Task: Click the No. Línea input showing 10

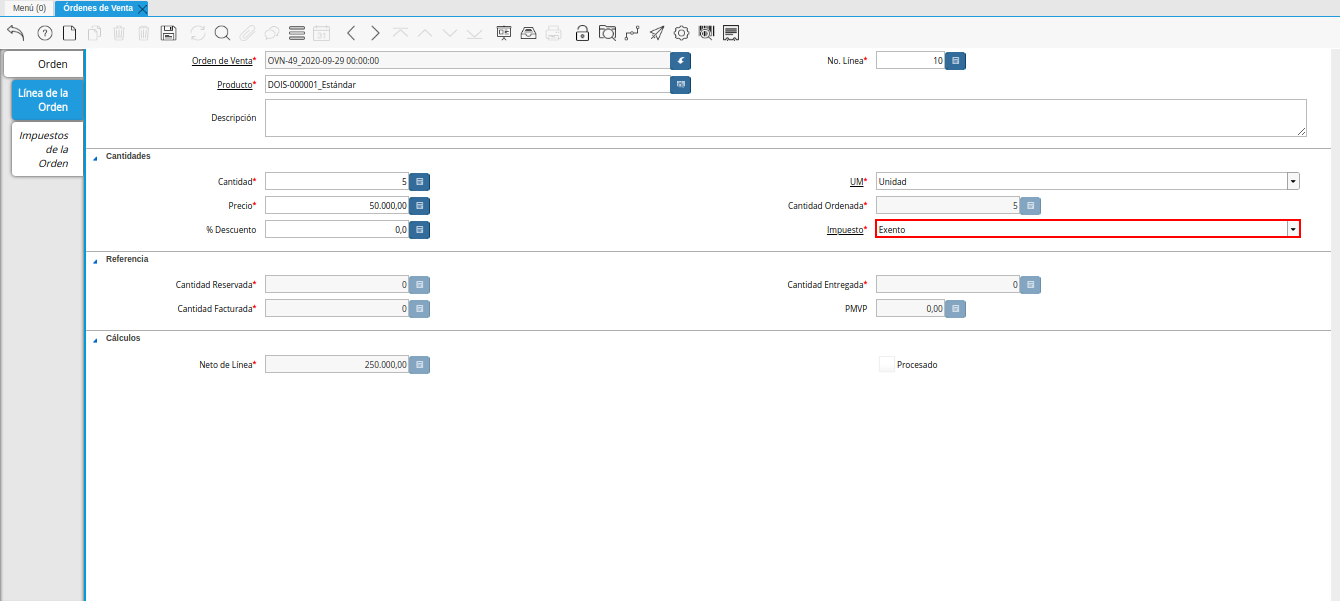Action: pos(910,61)
